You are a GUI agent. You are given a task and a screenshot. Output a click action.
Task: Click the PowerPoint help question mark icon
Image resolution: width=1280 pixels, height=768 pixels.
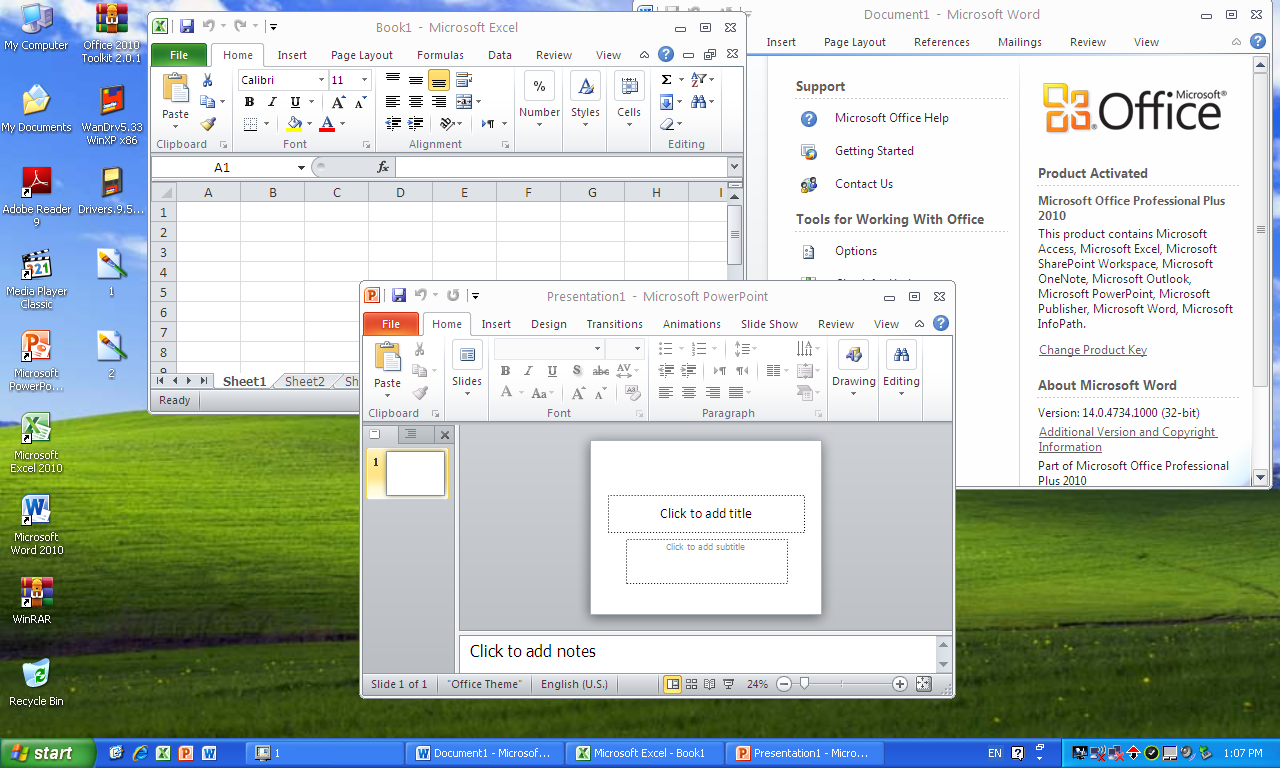click(x=941, y=323)
